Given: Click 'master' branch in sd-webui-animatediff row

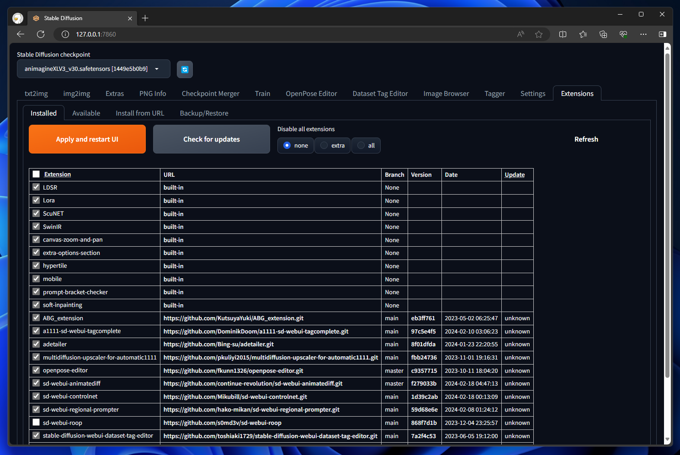Looking at the screenshot, I should tap(394, 383).
